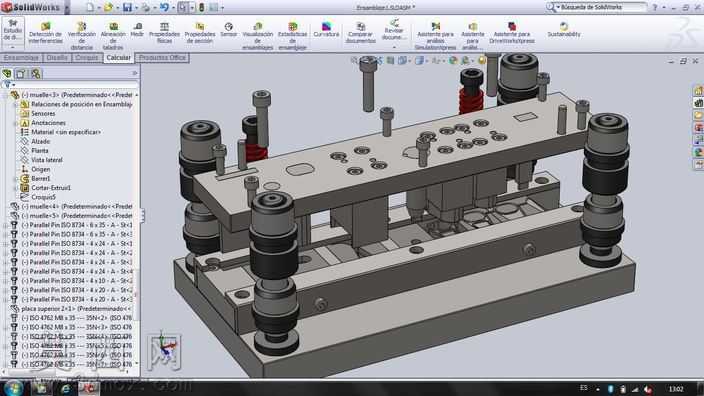Image resolution: width=704 pixels, height=396 pixels.
Task: Open the Productos Office tab
Action: [162, 57]
